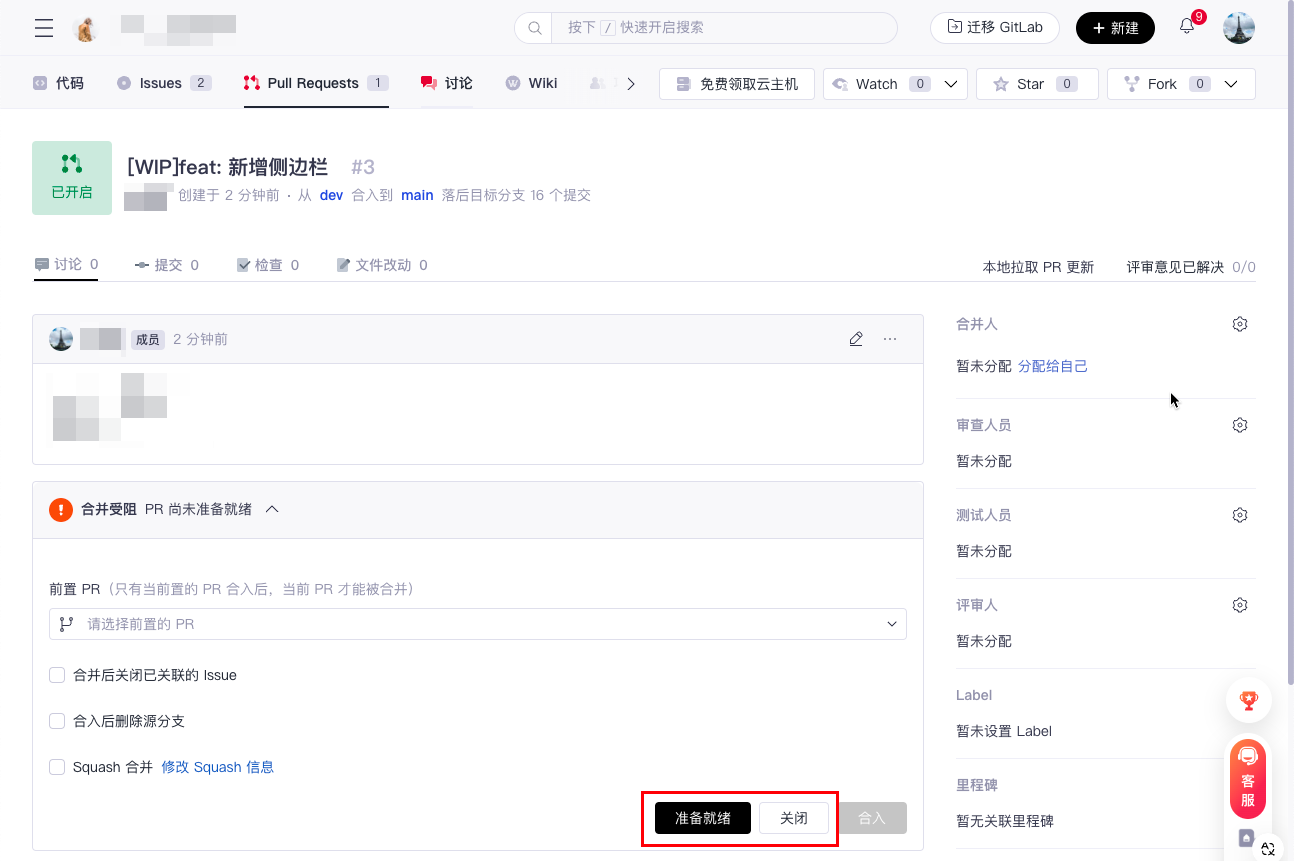1294x861 pixels.
Task: Toggle the Squash 合并 checkbox
Action: click(57, 767)
